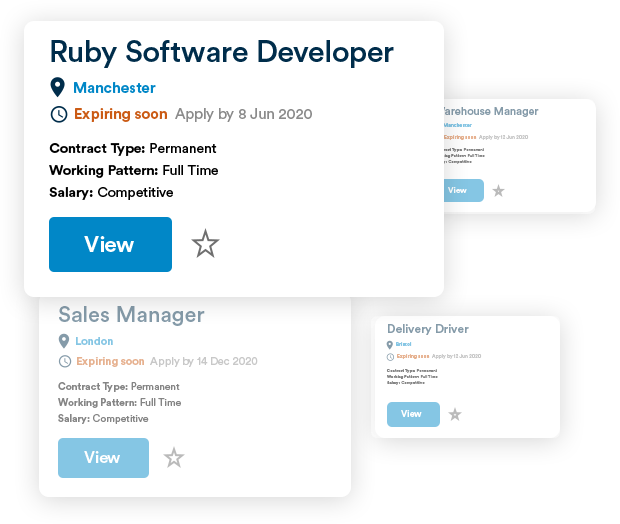This screenshot has width=620, height=524.
Task: Select the London location link
Action: (x=94, y=341)
